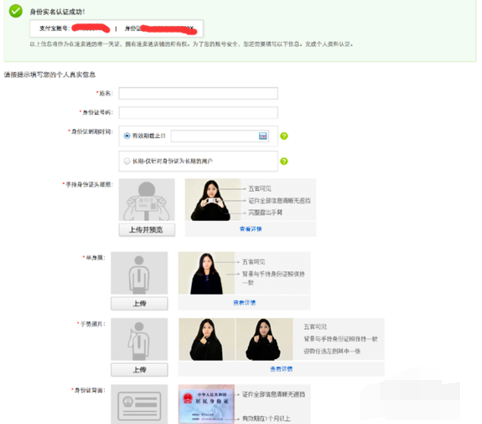
Task: Click the sample ID card back image
Action: (207, 404)
